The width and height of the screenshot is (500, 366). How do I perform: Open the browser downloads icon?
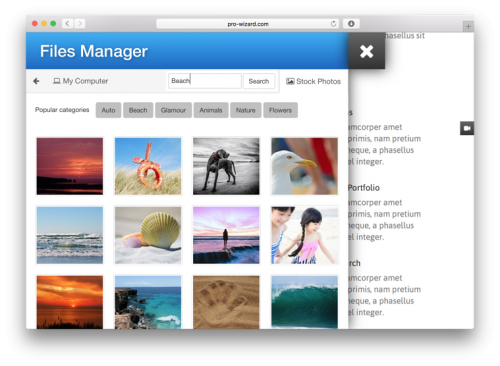click(x=351, y=24)
